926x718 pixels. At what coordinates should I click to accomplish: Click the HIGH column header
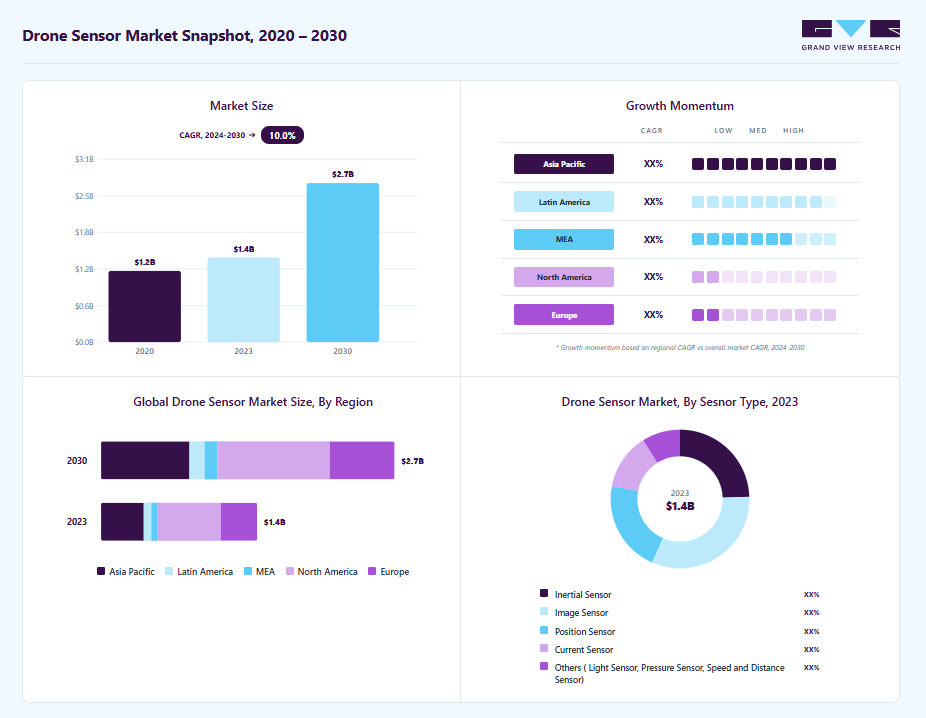(793, 130)
